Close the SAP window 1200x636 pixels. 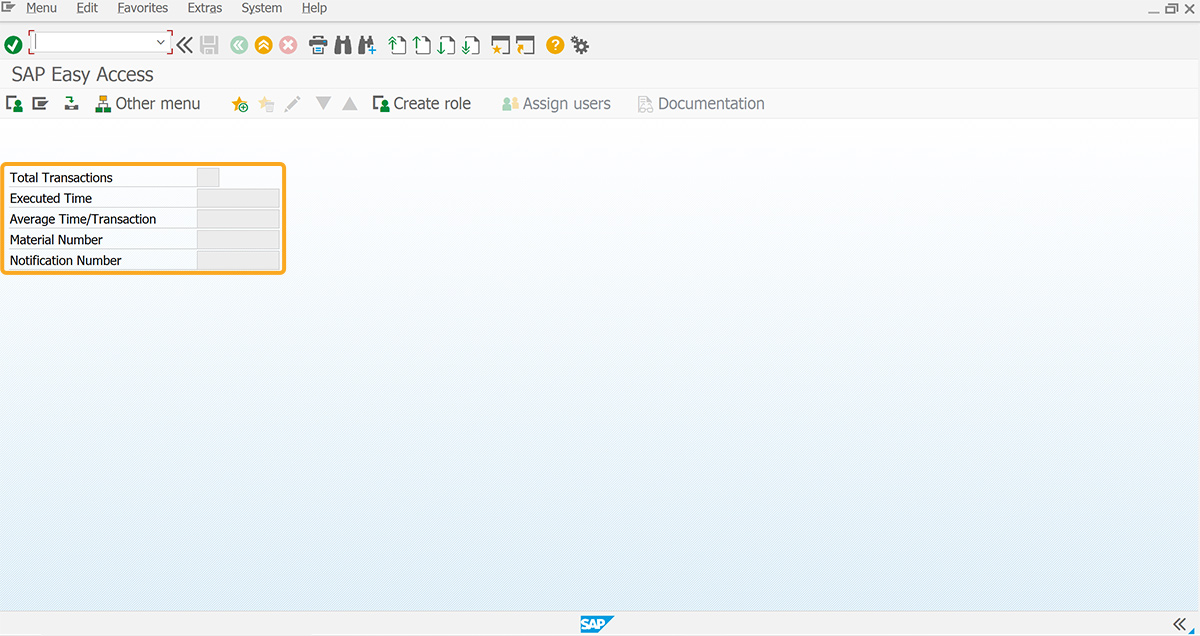[1190, 8]
